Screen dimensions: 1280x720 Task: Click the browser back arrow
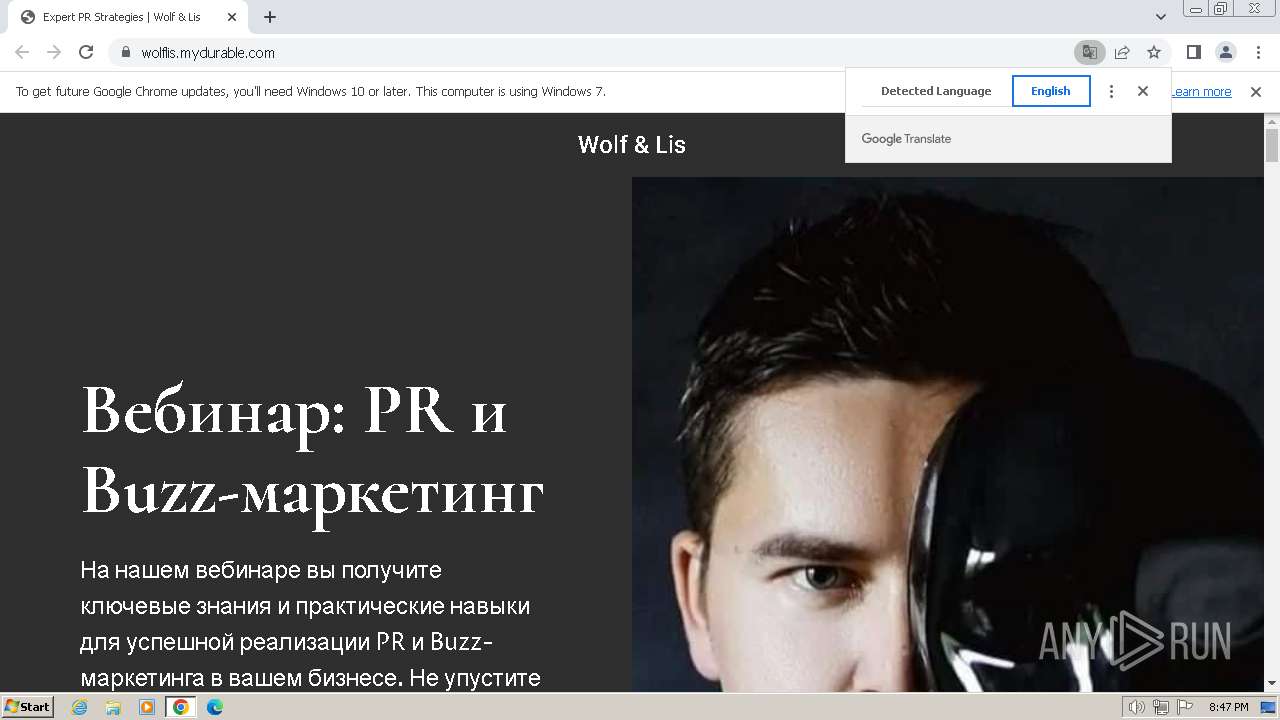[22, 52]
